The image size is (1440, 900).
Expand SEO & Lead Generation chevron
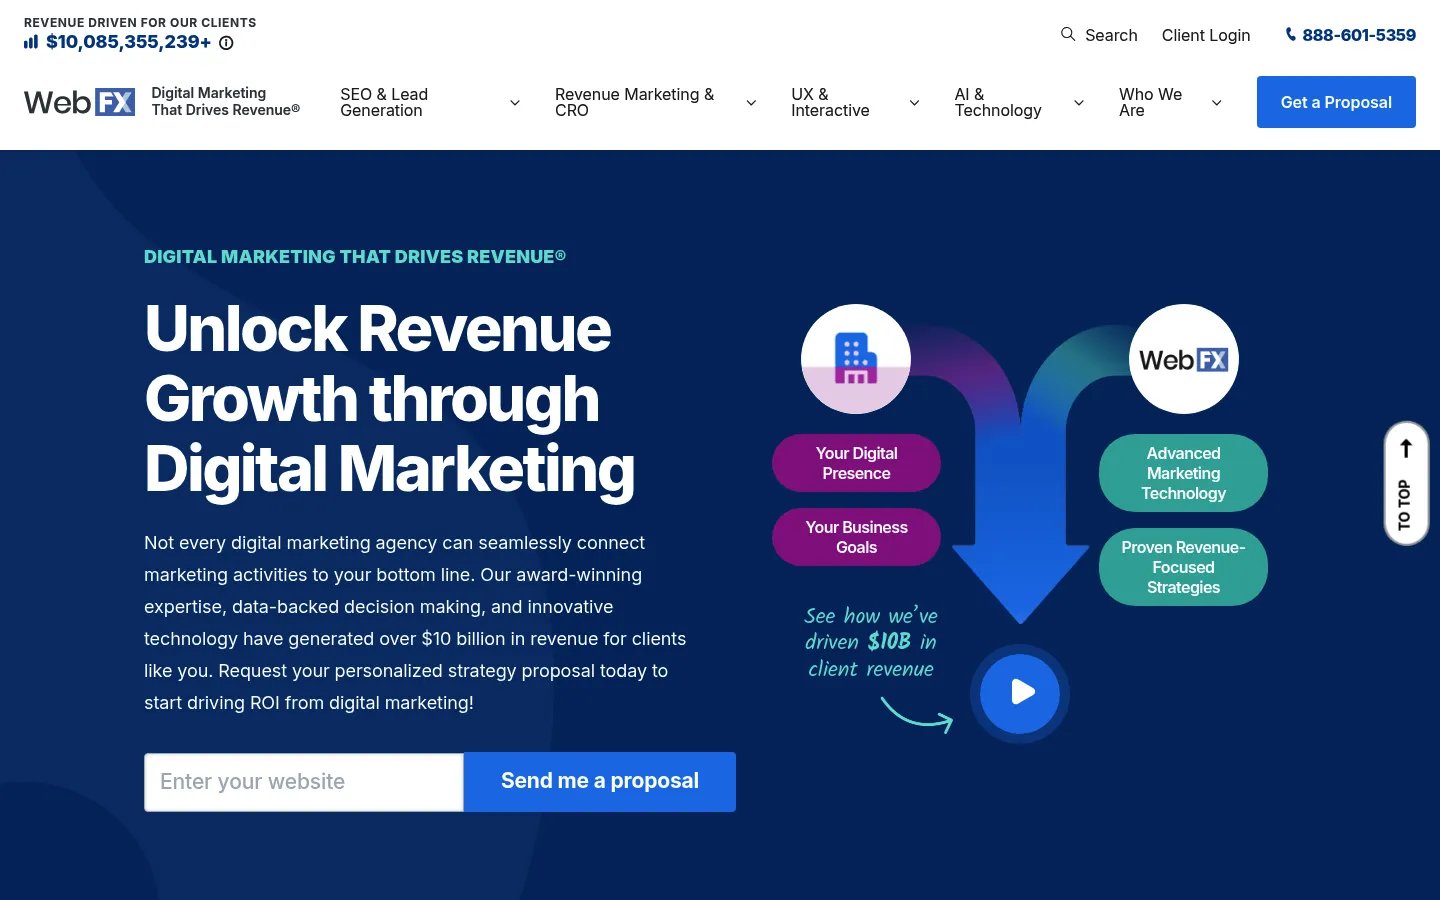pyautogui.click(x=515, y=103)
